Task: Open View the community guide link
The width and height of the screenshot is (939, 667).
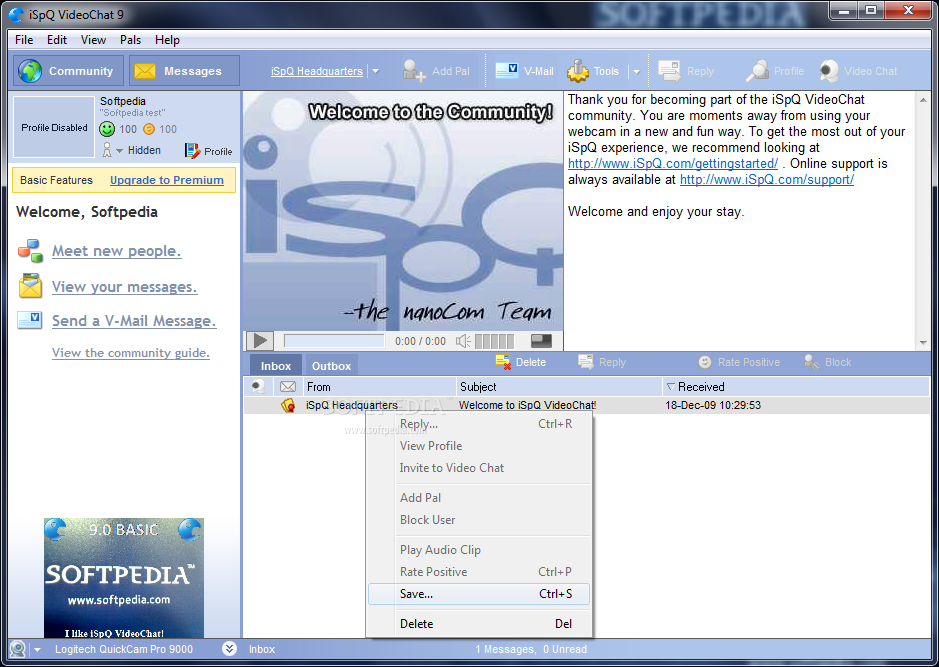Action: coord(131,353)
